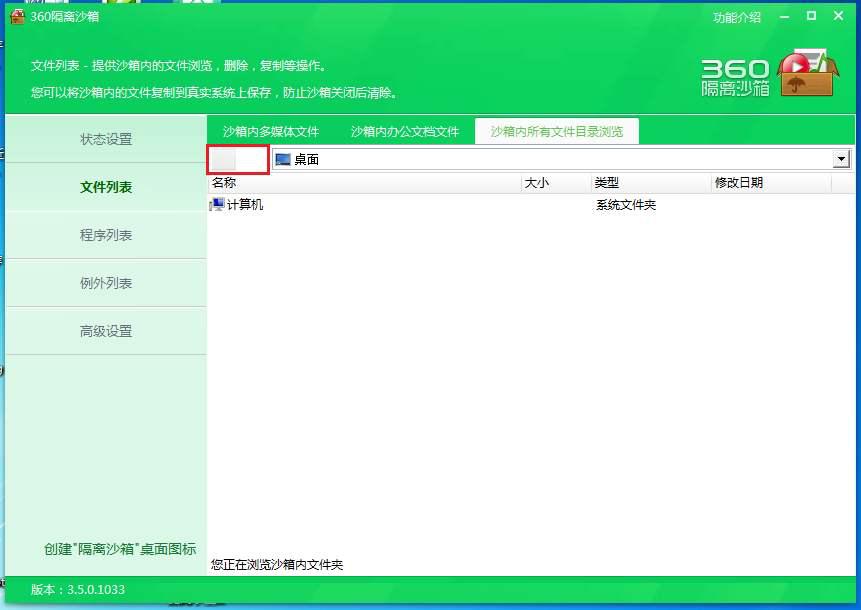Click 创建"隔离沙箱"桌面图标 link

120,549
